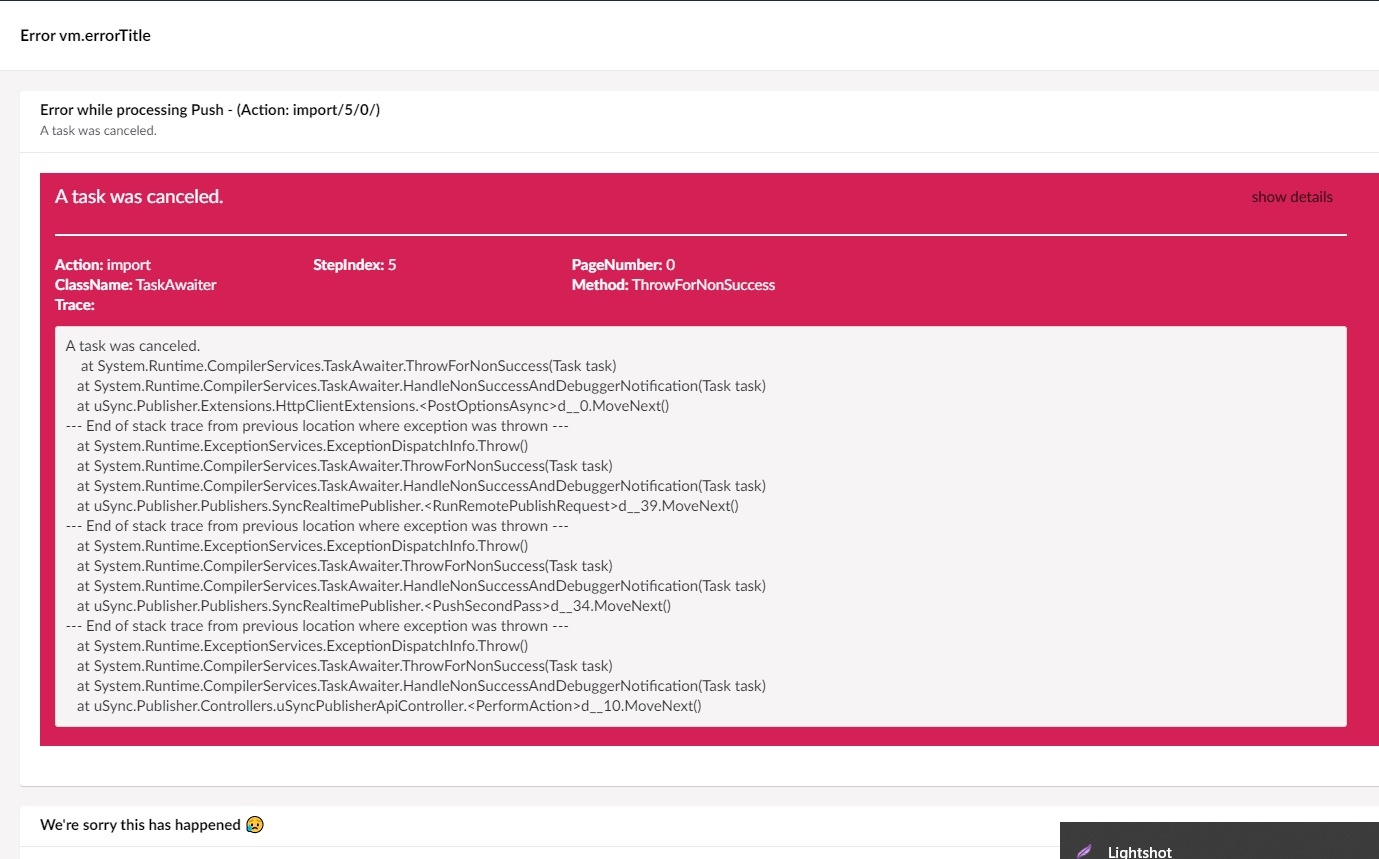Click small grey 'A task was canceled.' subtitle

(98, 131)
